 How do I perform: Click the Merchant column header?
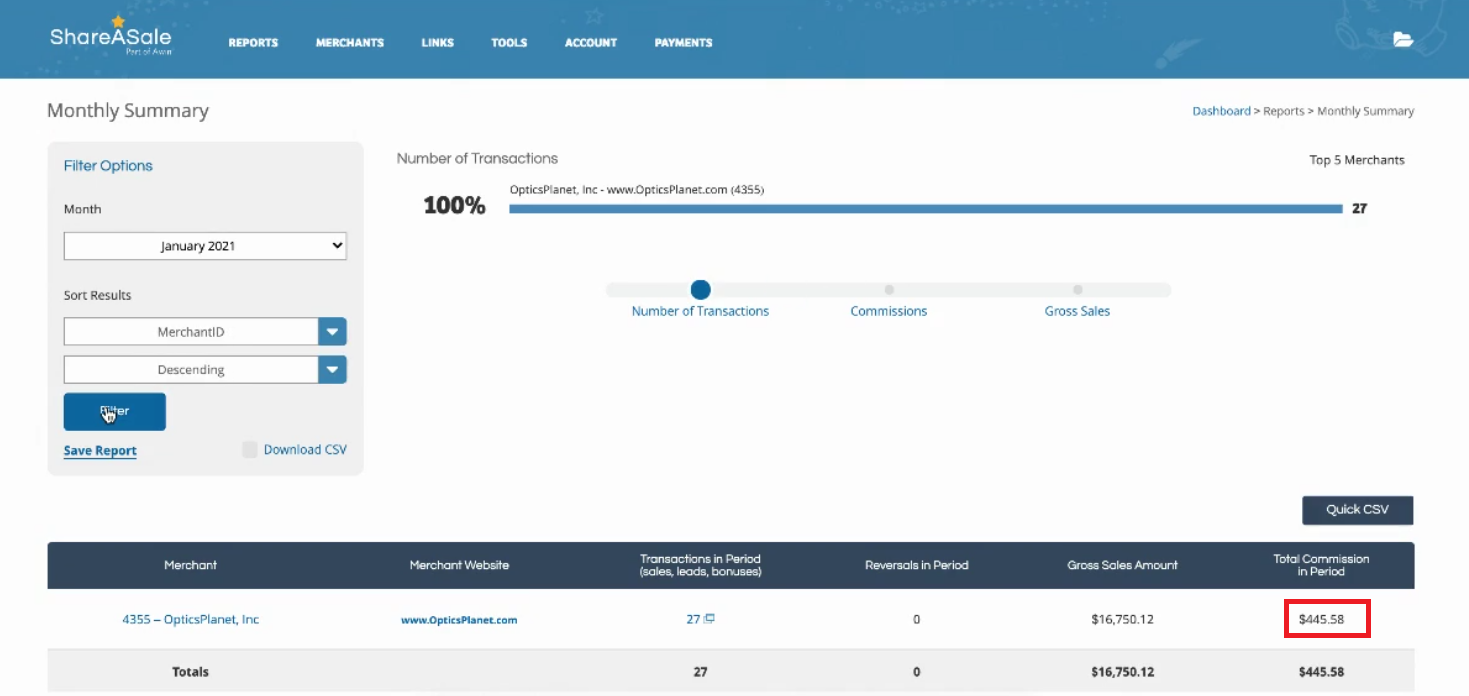(190, 565)
